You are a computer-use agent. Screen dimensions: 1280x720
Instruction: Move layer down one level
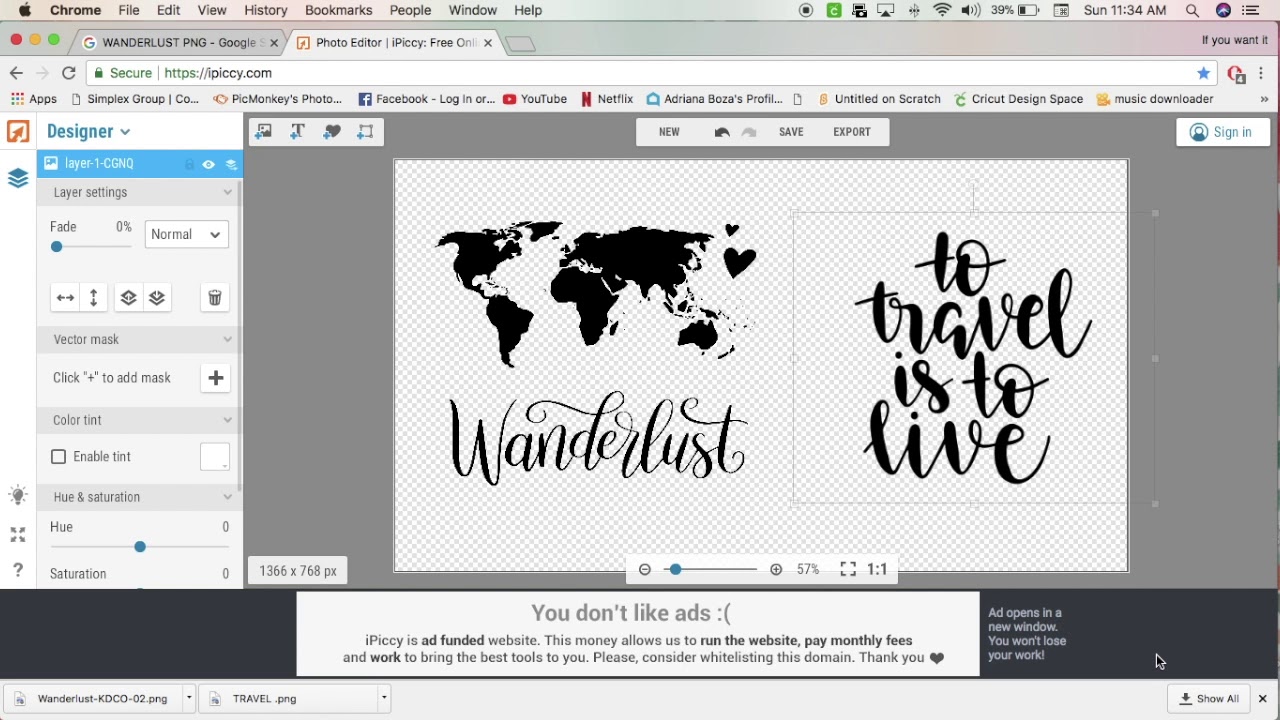point(157,298)
